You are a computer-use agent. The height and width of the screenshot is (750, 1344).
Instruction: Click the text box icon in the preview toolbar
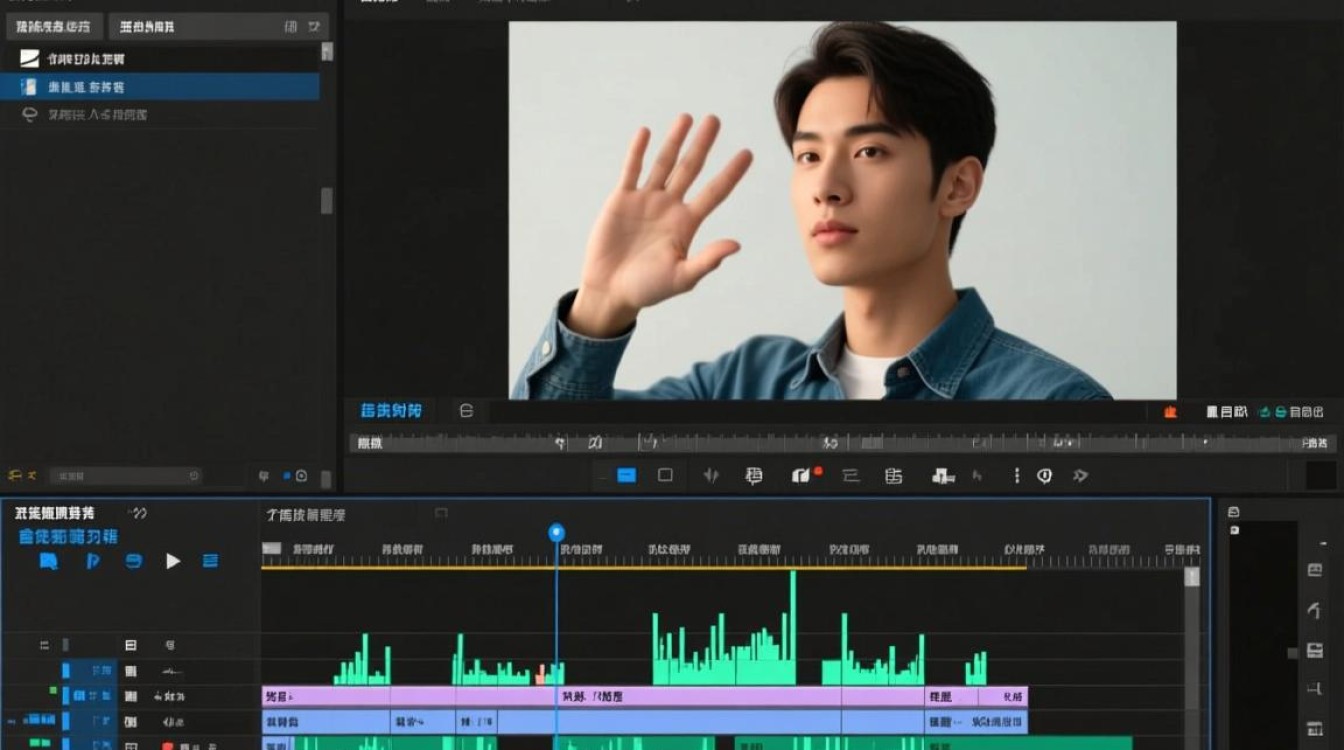[754, 476]
